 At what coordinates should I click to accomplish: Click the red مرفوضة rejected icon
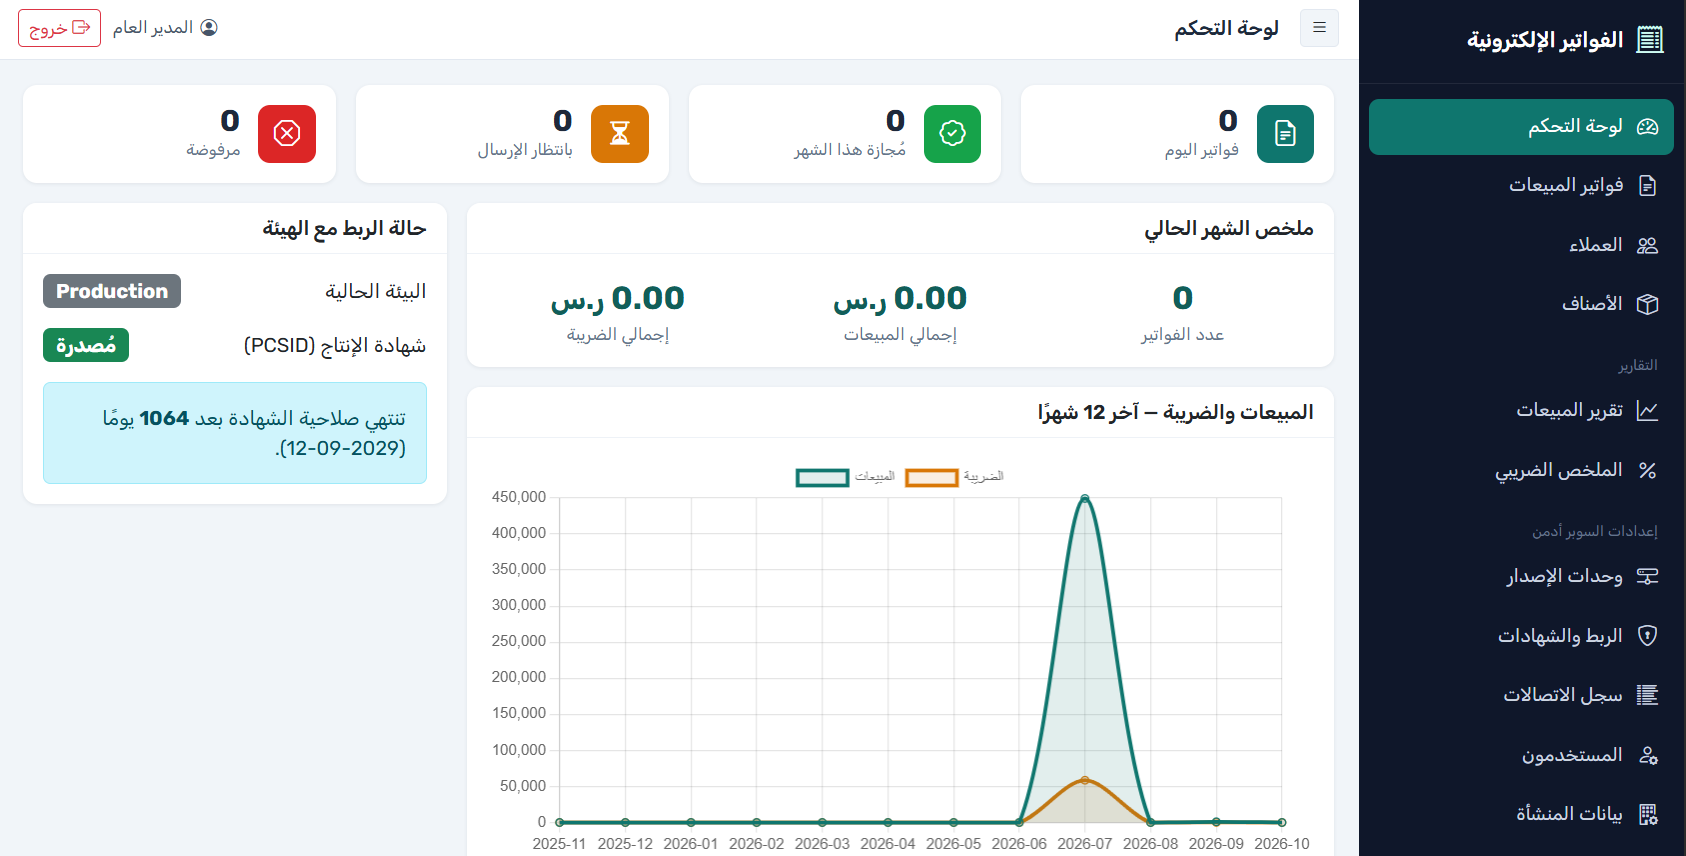pyautogui.click(x=287, y=133)
